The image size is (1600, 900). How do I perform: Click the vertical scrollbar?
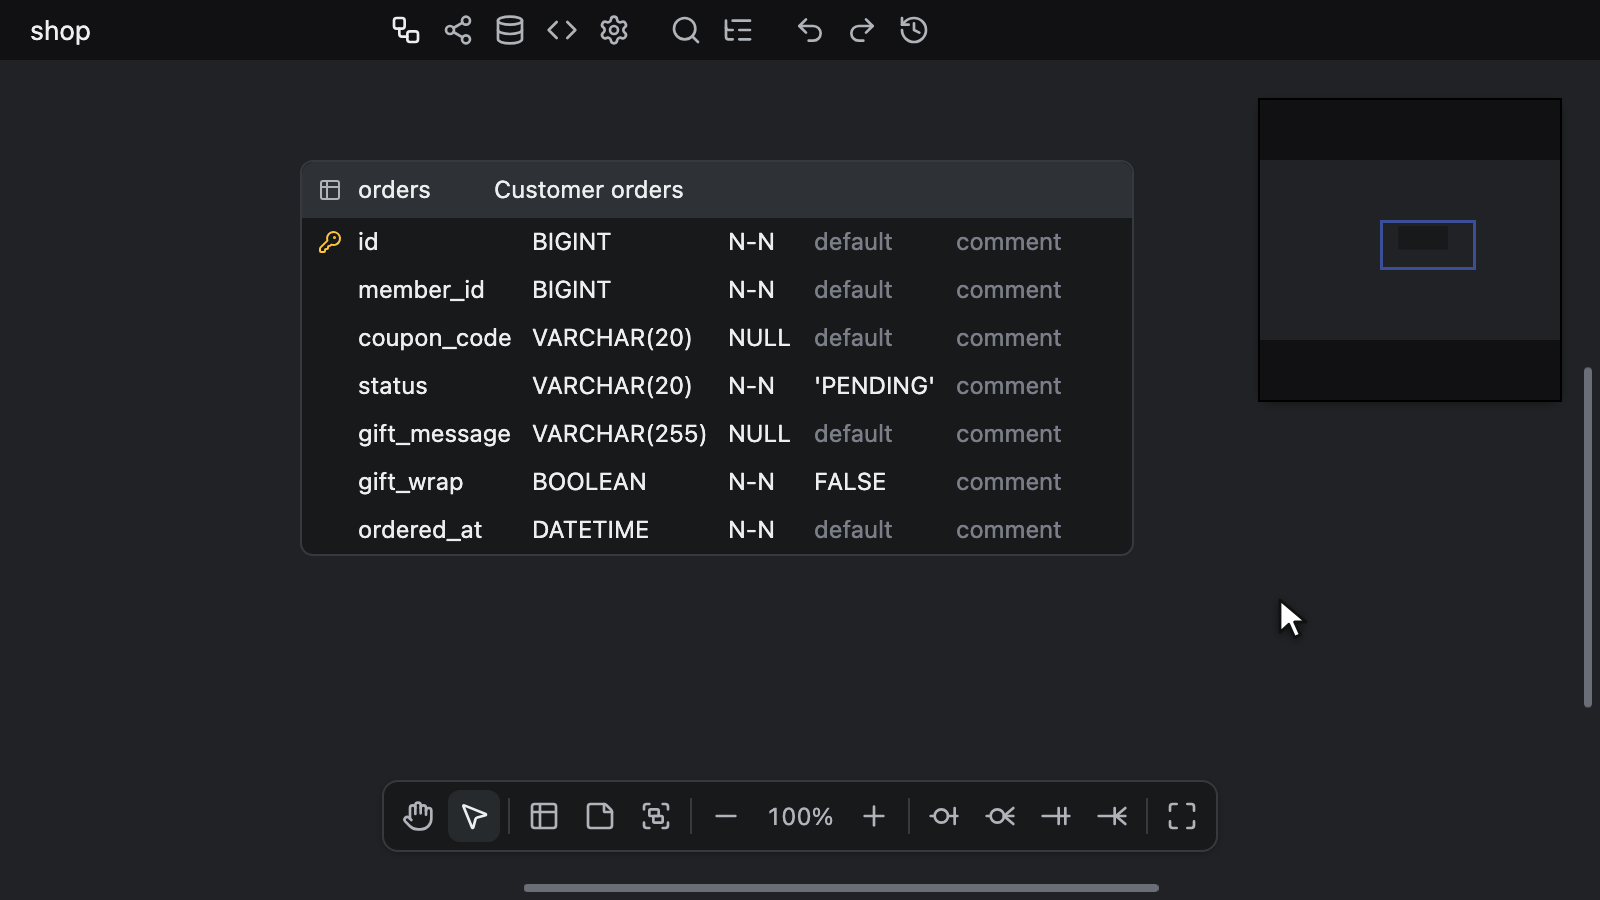click(1588, 537)
